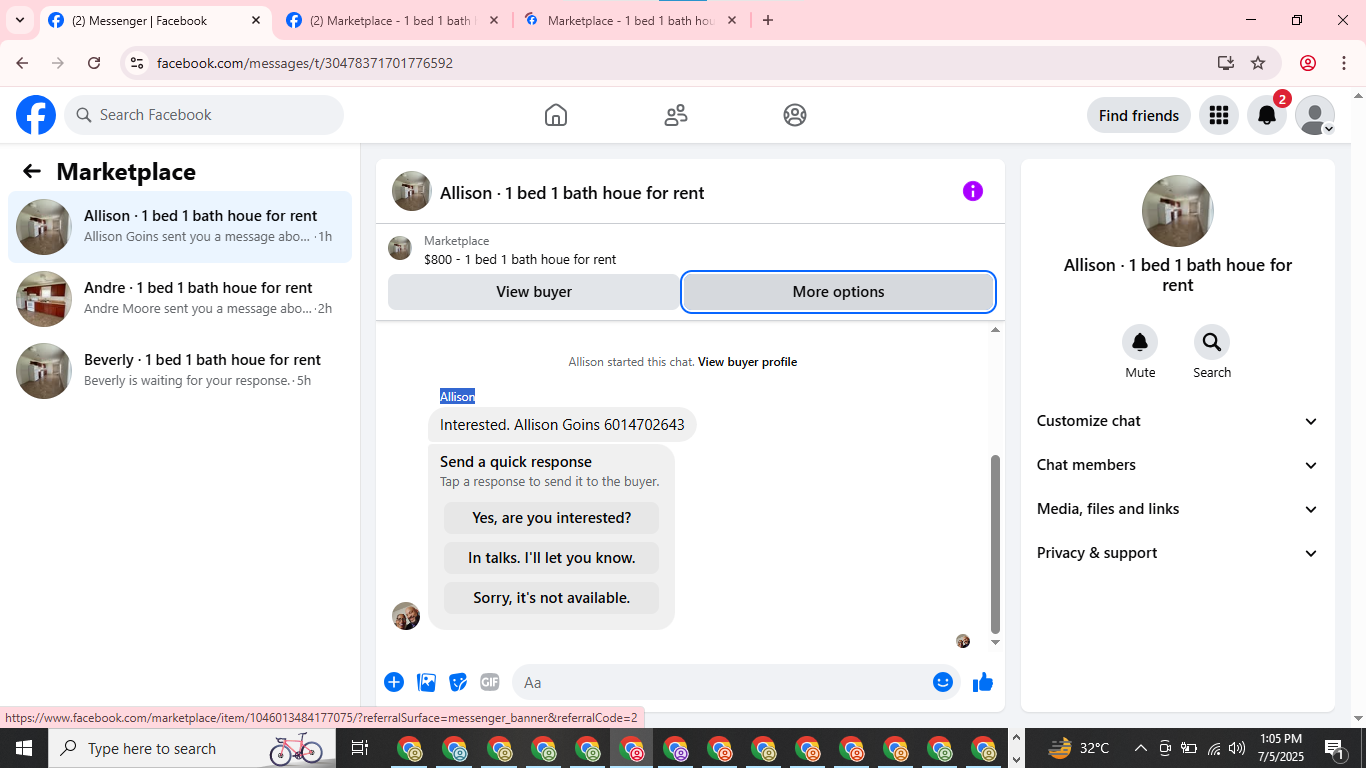Send quick response 'Yes, are you interested?'
Viewport: 1366px width, 768px height.
coord(552,518)
